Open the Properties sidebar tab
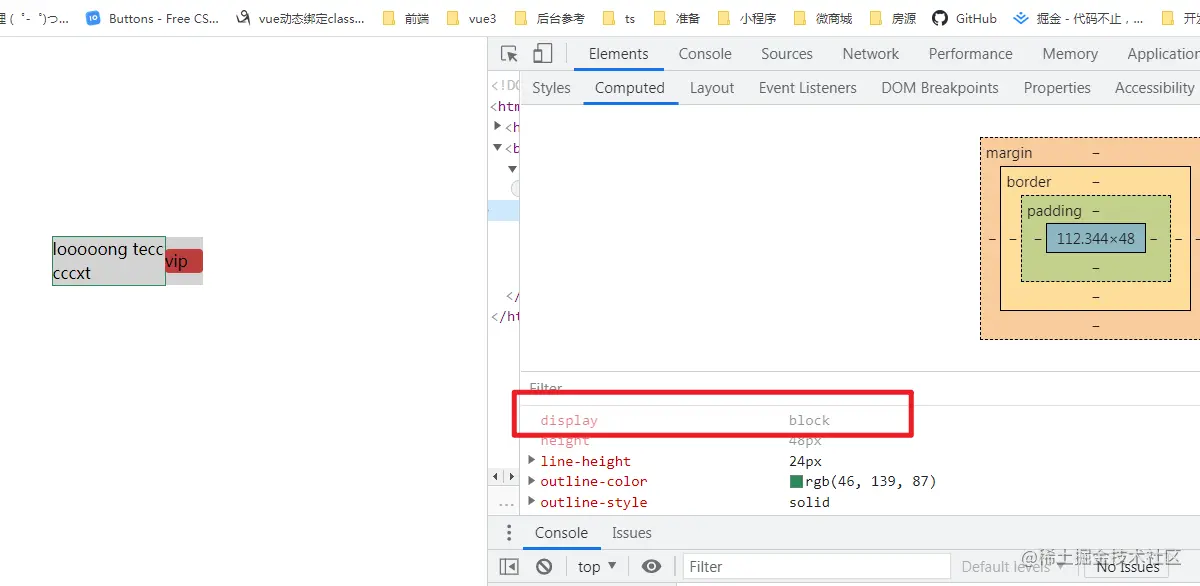Image resolution: width=1200 pixels, height=586 pixels. click(1057, 88)
